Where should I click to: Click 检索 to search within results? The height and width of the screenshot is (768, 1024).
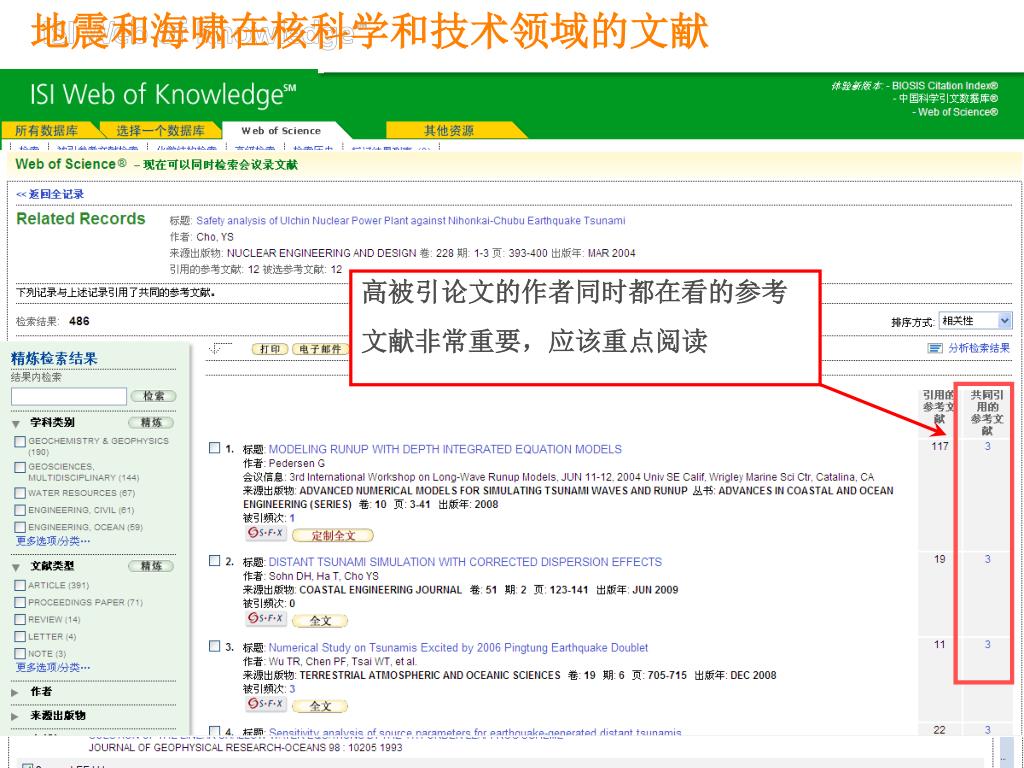click(153, 396)
